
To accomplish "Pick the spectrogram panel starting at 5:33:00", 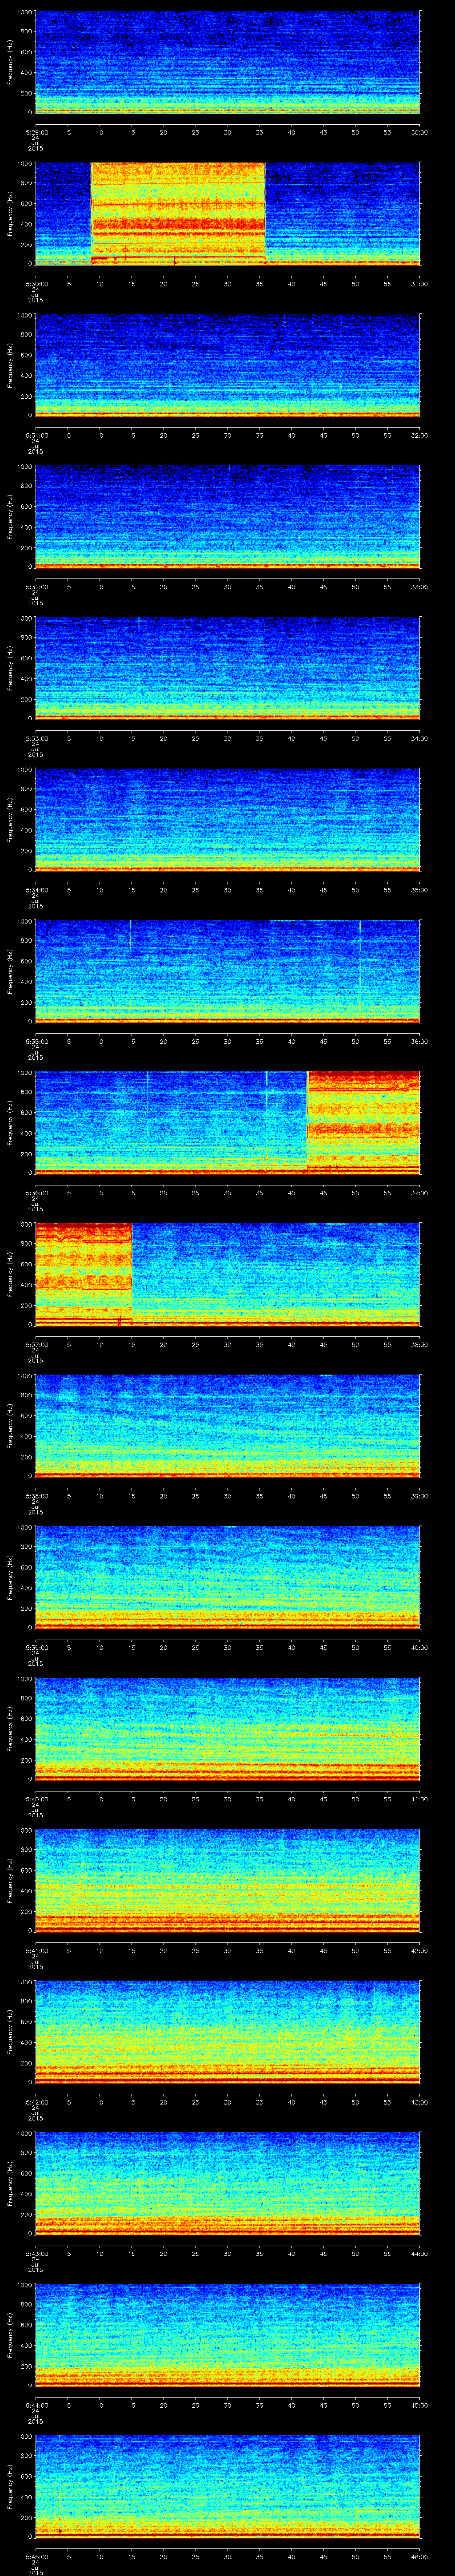I will coord(227,668).
